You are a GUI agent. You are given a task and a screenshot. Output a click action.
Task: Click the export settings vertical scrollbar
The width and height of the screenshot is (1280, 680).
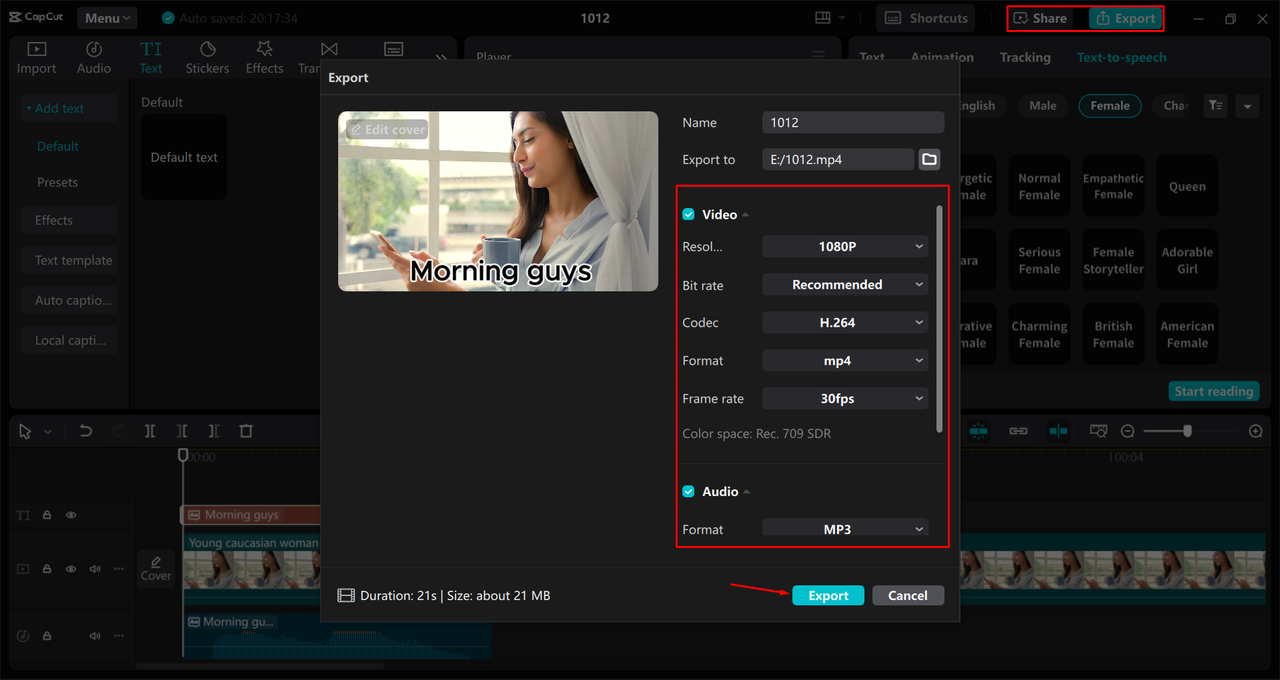(x=939, y=318)
